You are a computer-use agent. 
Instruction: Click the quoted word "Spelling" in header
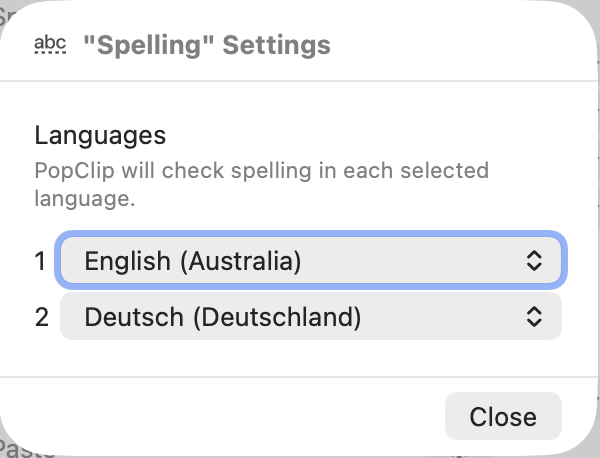pos(148,45)
